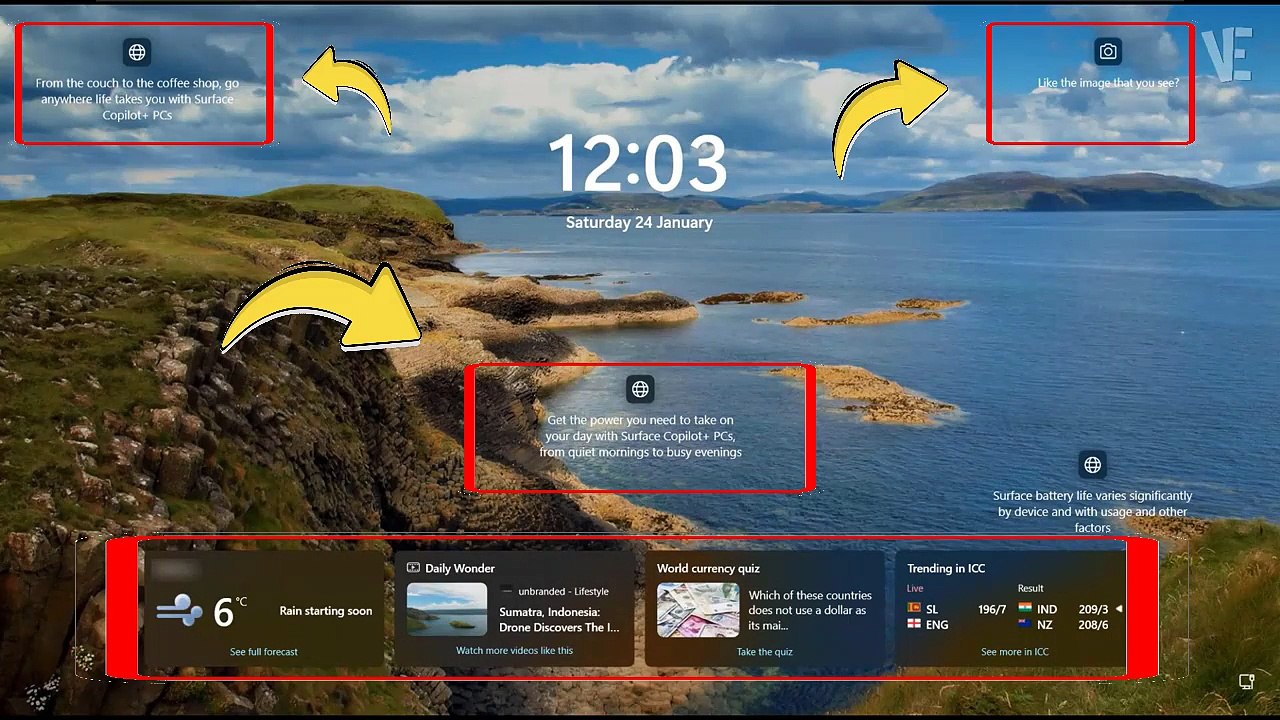1280x720 pixels.
Task: Click the globe icon above 'Get the power' text
Action: pos(640,389)
